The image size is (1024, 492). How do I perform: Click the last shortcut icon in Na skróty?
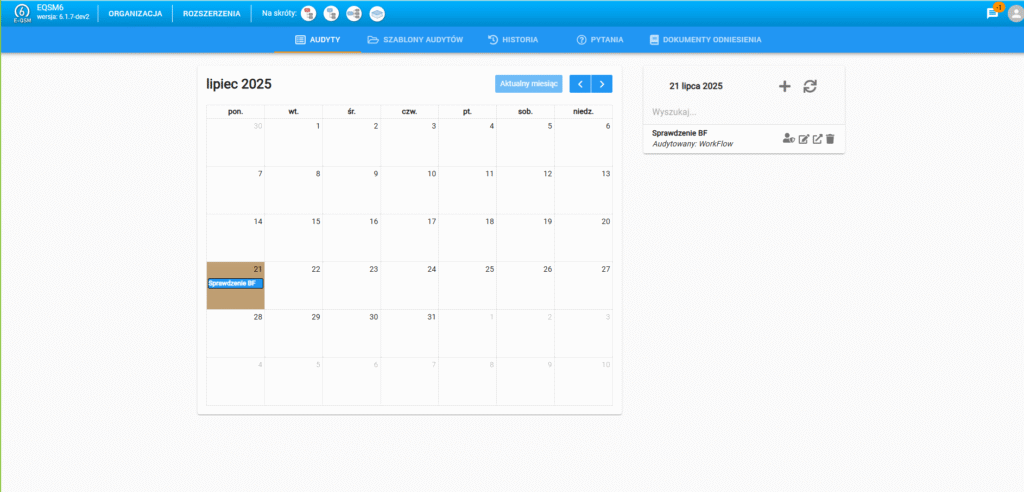point(377,13)
